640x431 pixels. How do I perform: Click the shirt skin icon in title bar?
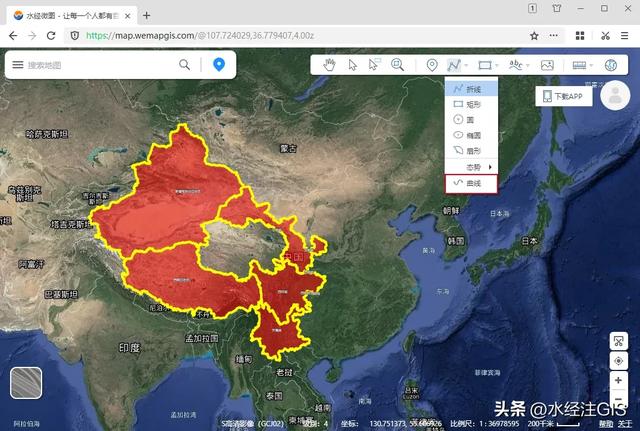coord(557,8)
